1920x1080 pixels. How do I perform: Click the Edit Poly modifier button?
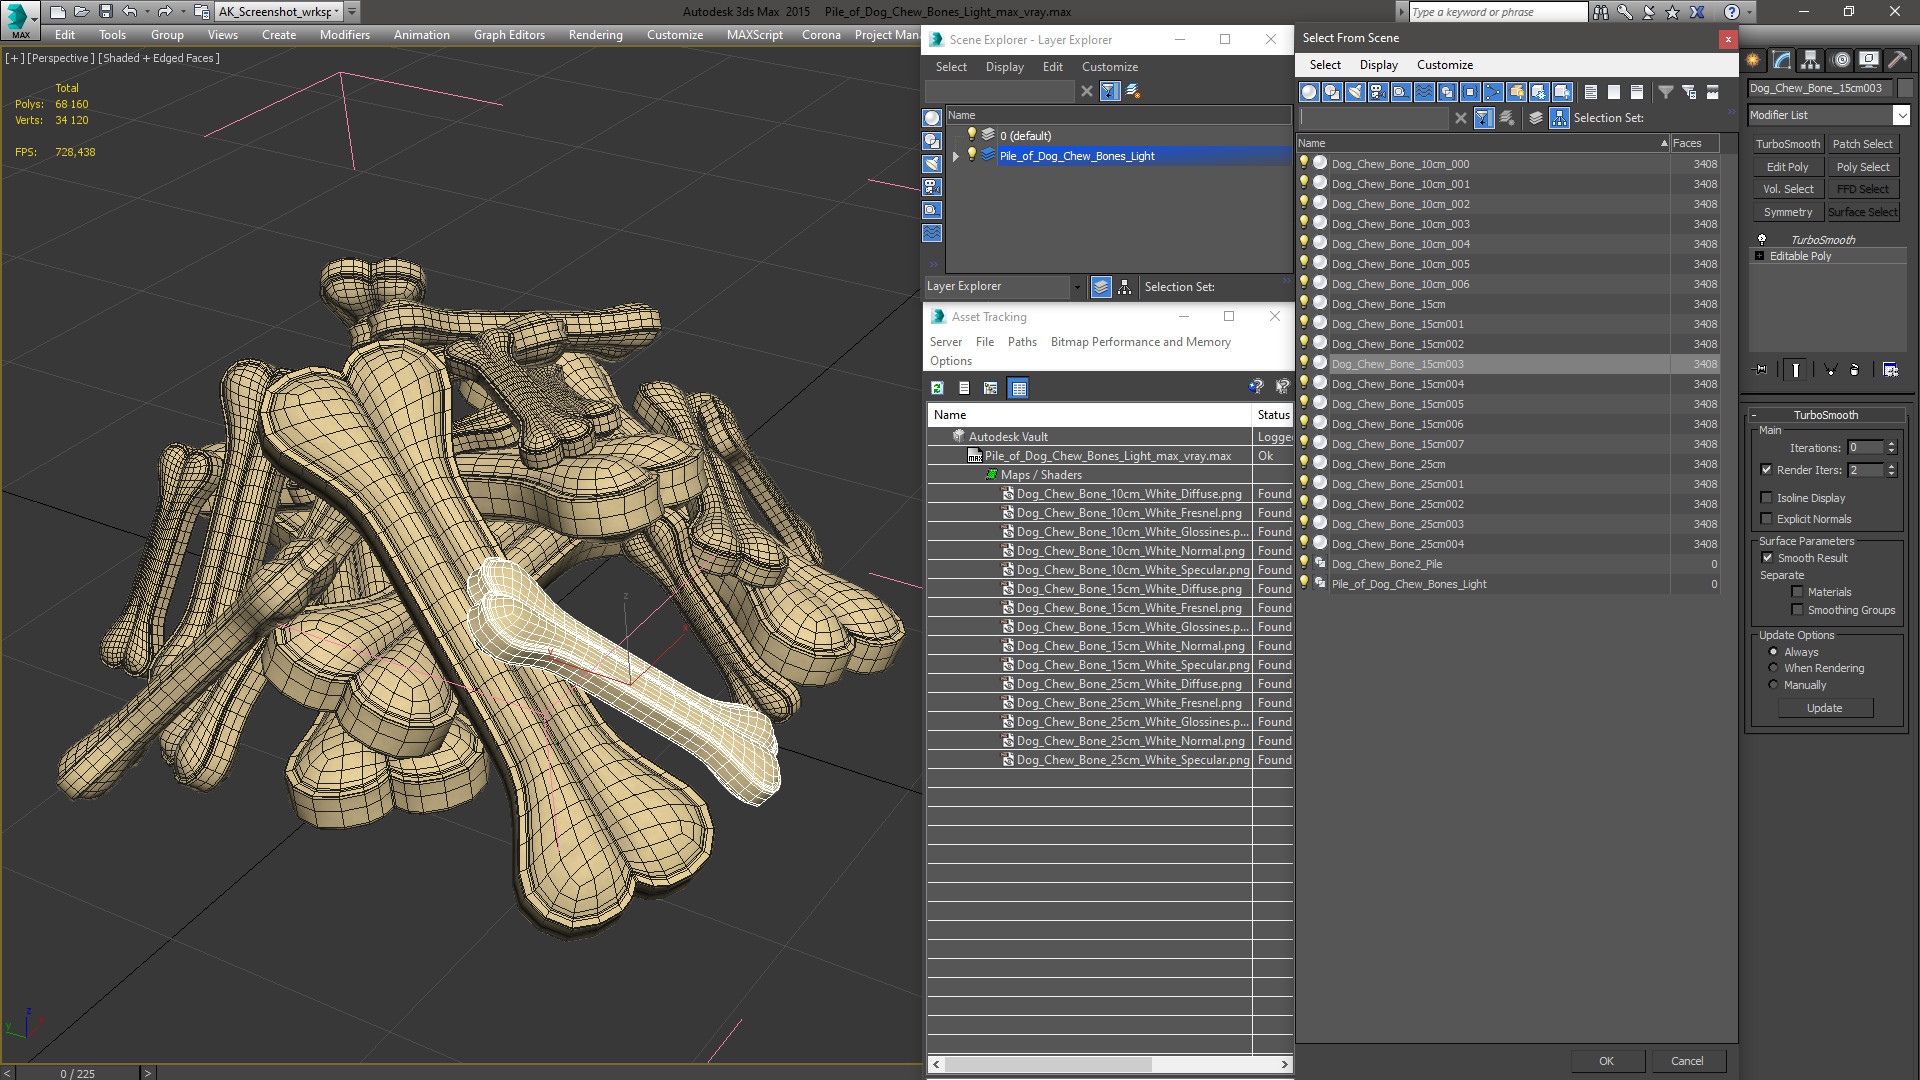[x=1787, y=167]
